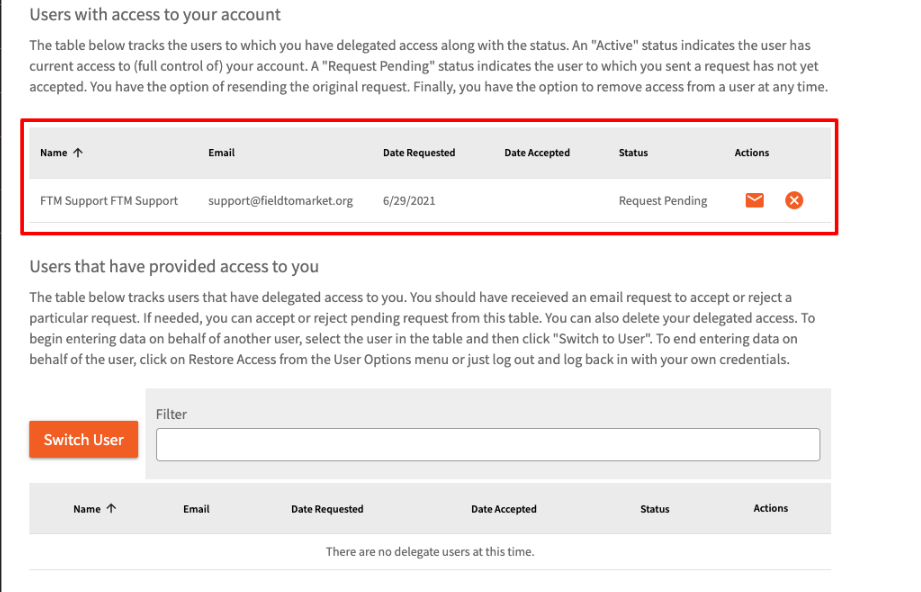The width and height of the screenshot is (921, 592).
Task: Sort by Date Requested in table below Filter field
Action: [x=327, y=509]
